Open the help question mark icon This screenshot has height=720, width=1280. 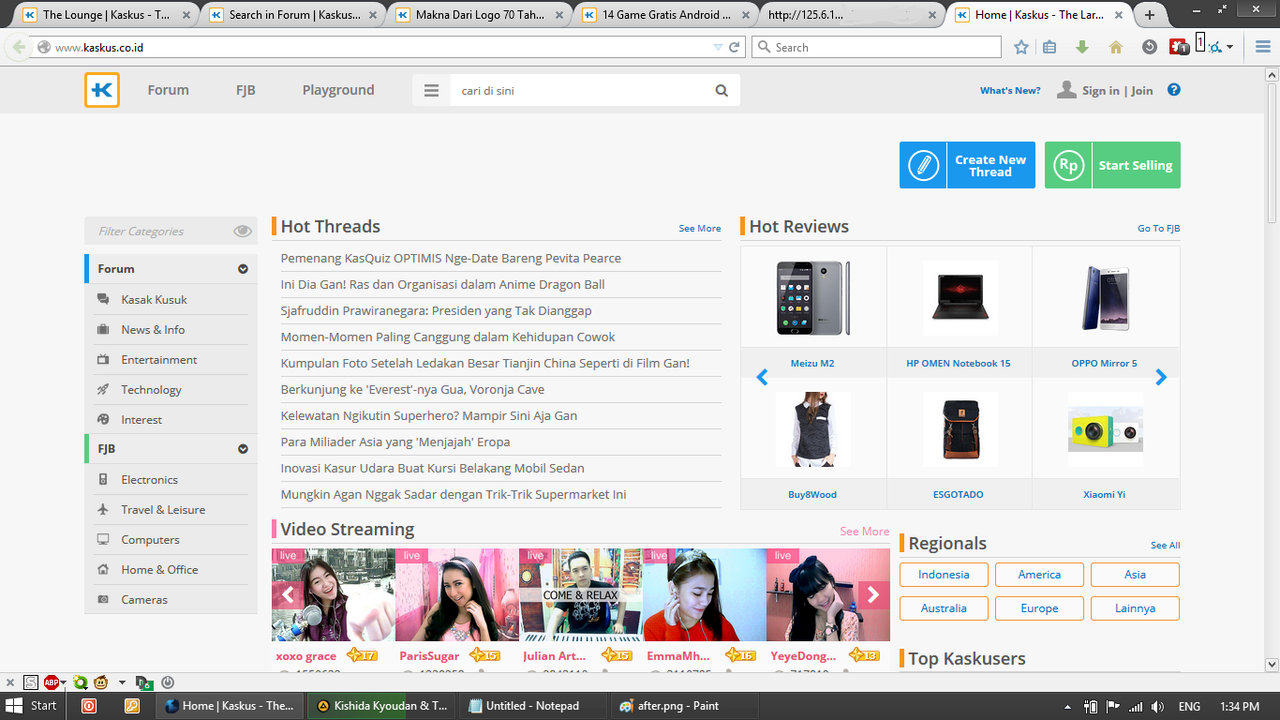pyautogui.click(x=1174, y=90)
